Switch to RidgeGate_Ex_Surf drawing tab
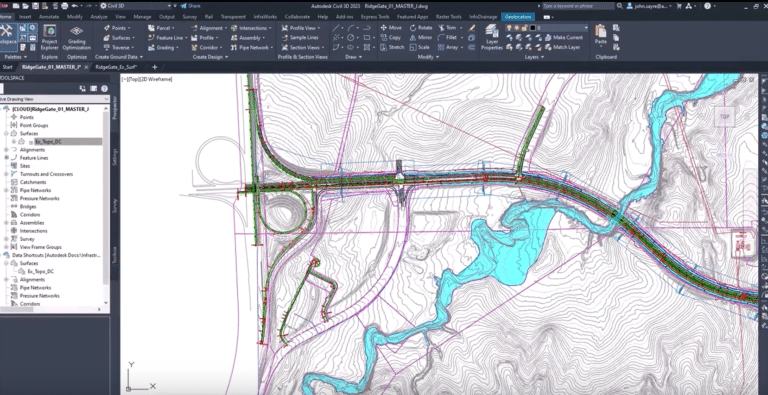Viewport: 768px width, 395px height. tap(116, 67)
